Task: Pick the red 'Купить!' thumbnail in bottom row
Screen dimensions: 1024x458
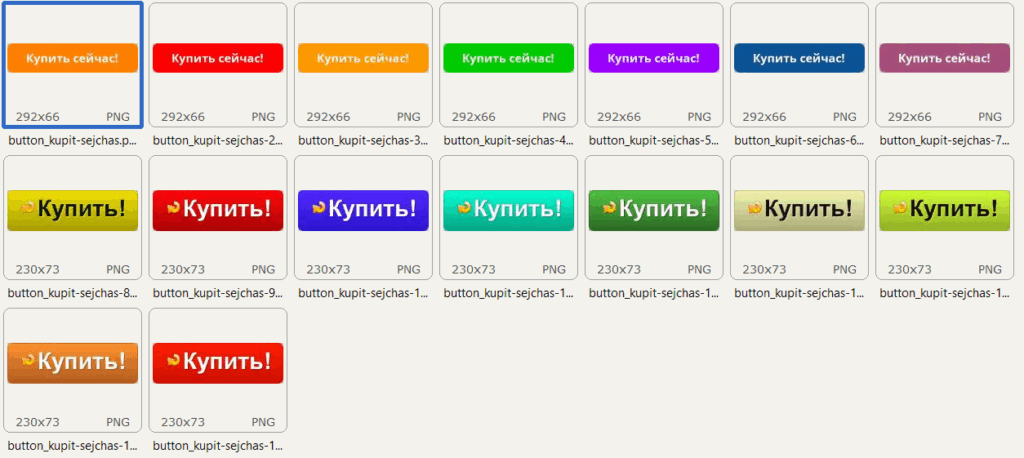Action: [217, 363]
